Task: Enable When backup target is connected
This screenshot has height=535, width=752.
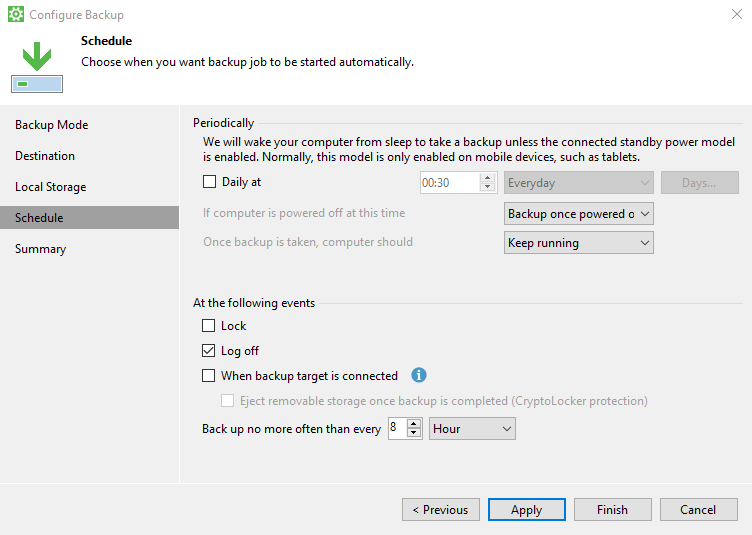Action: pos(209,376)
